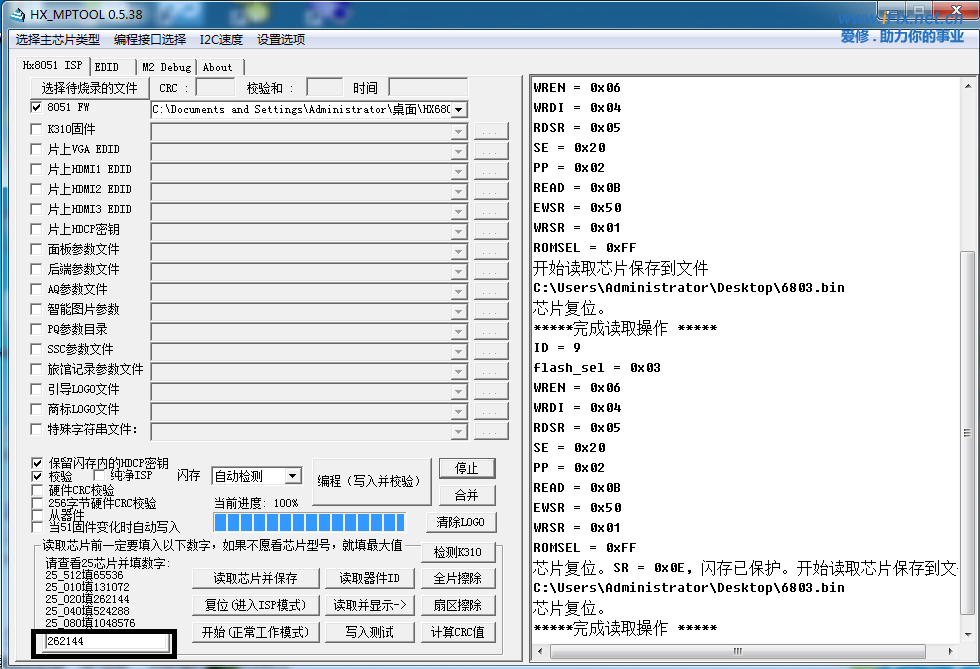The width and height of the screenshot is (980, 669).
Task: Click the 全片擦除 button
Action: tap(457, 578)
